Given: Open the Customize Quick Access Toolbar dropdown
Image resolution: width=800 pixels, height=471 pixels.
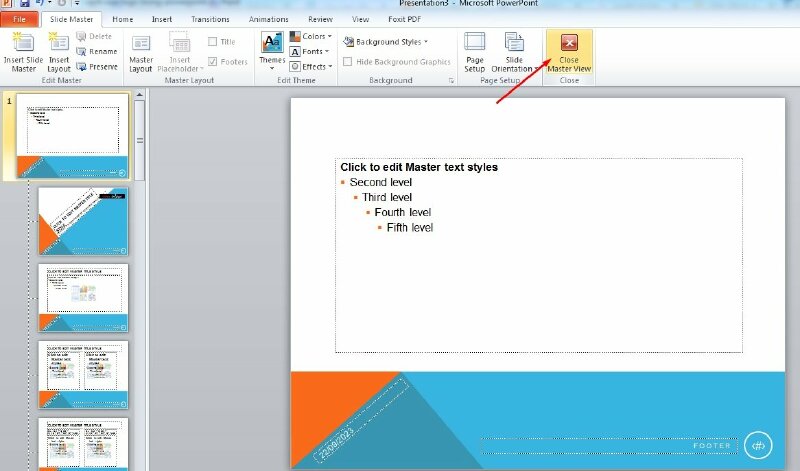Looking at the screenshot, I should pyautogui.click(x=78, y=3).
